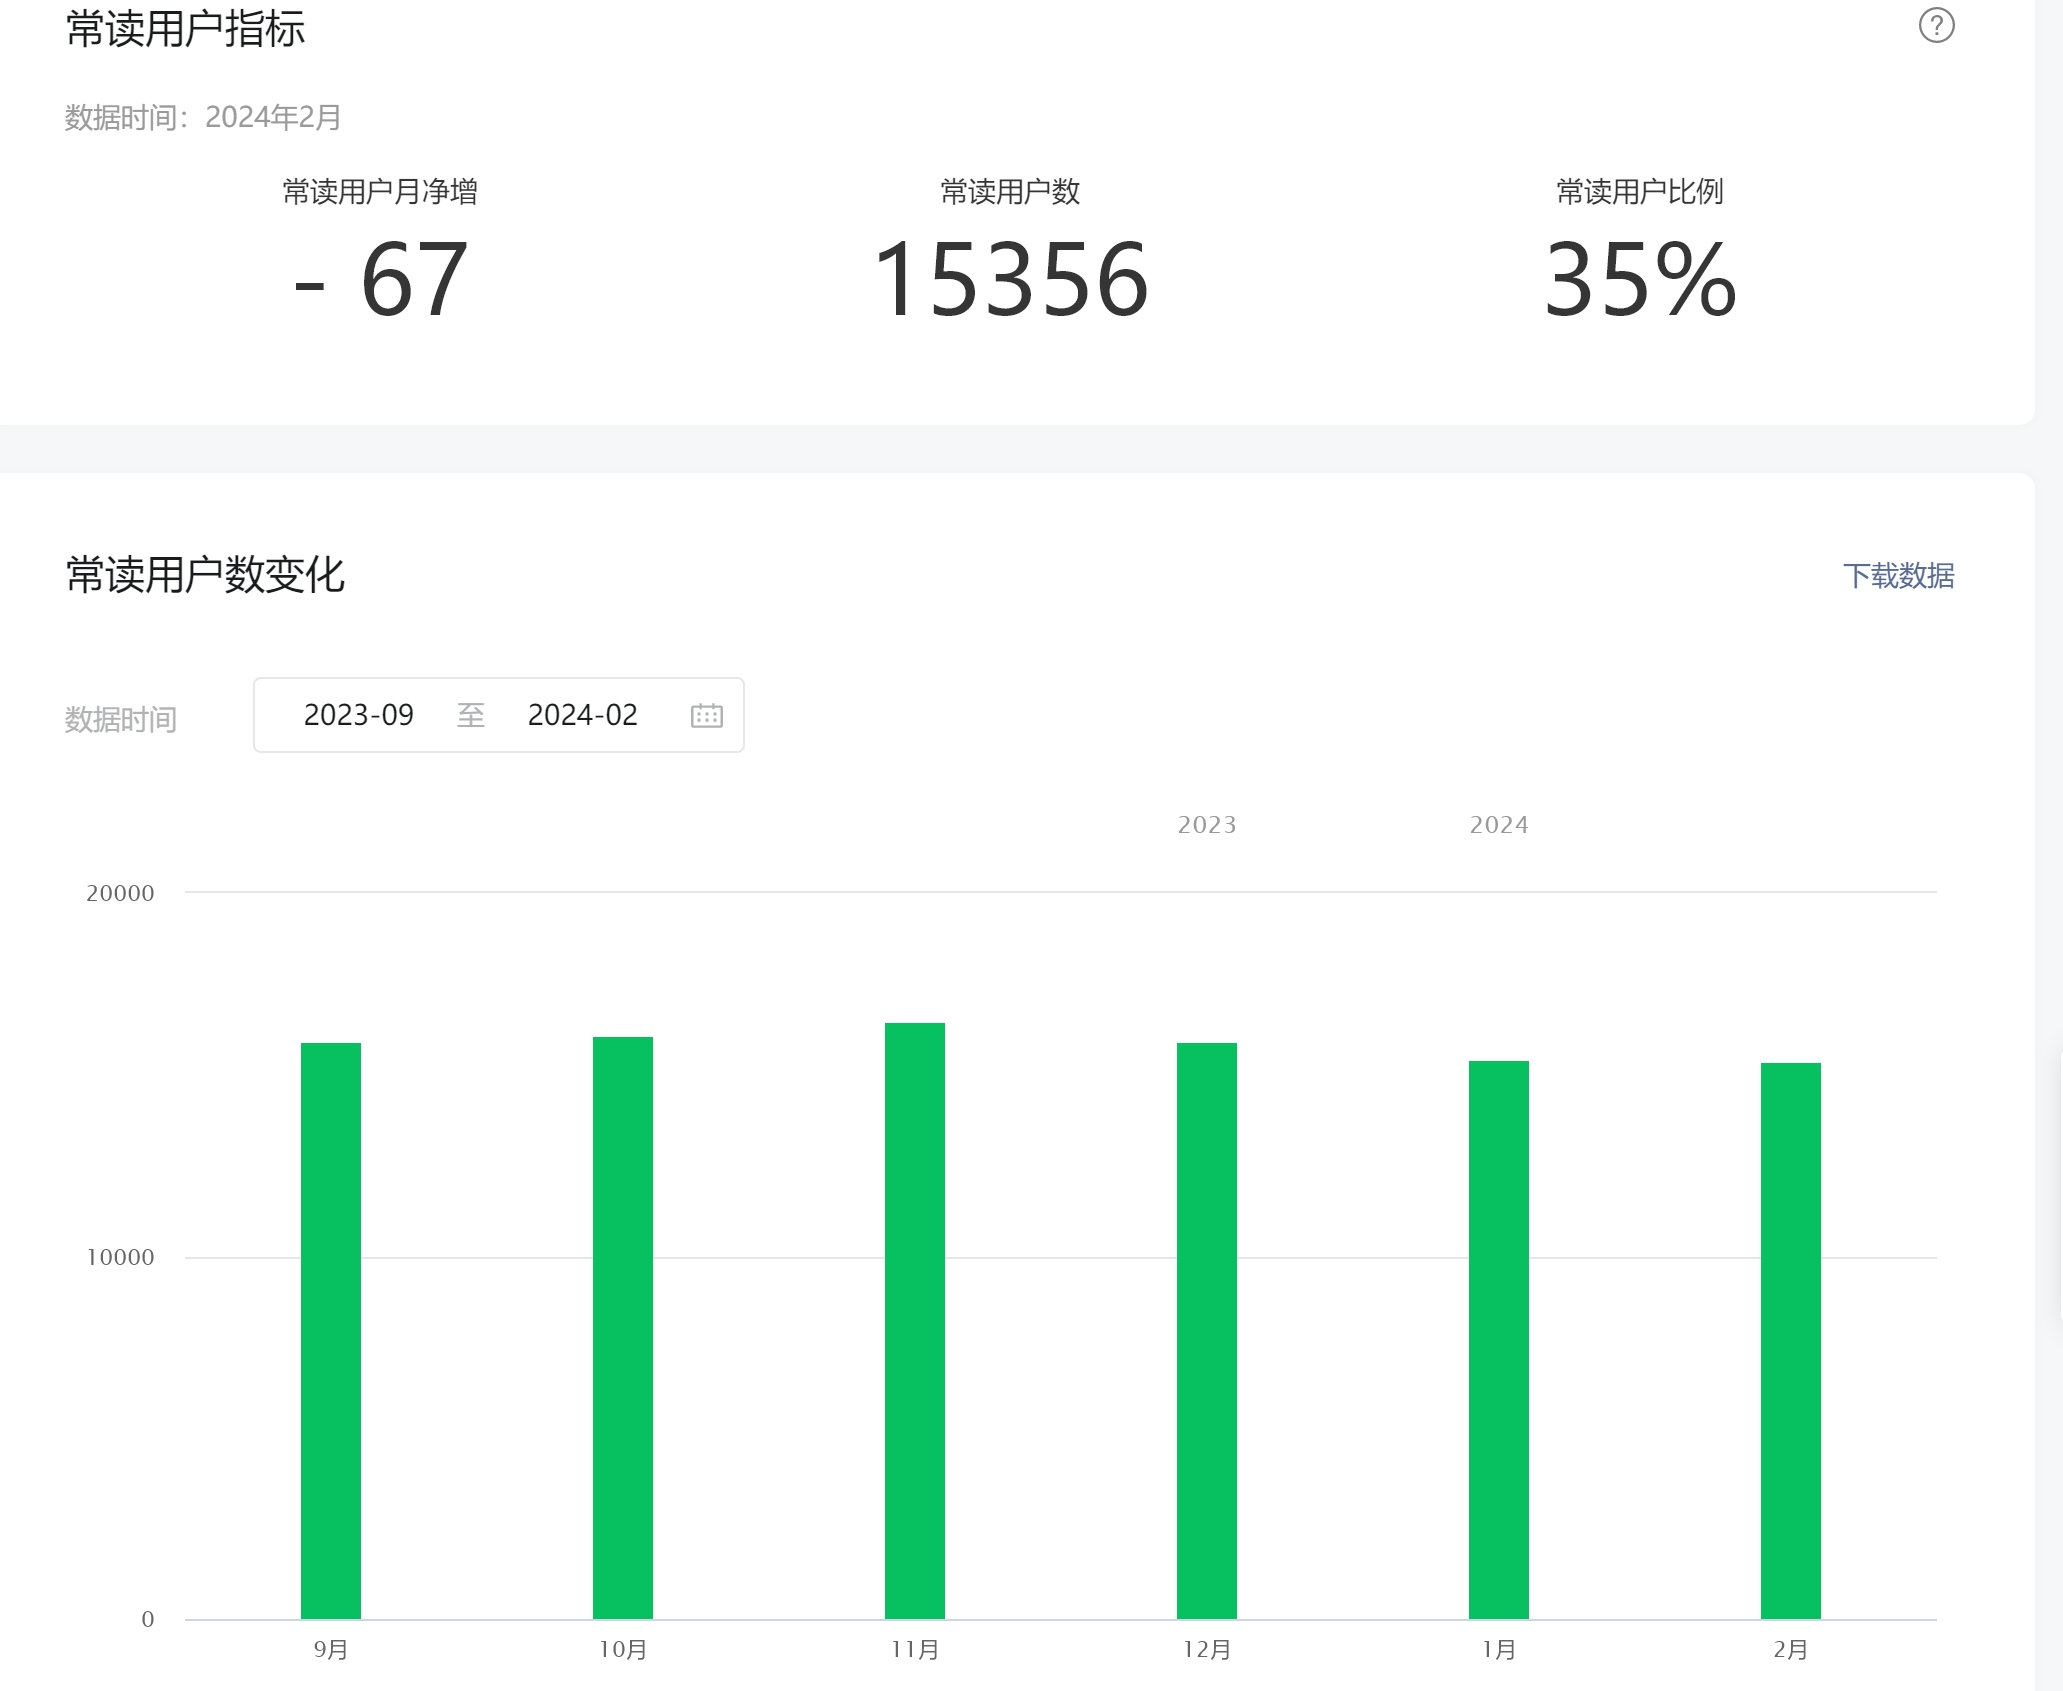Screen dimensions: 2063x1691
Task: Click the 常读用户月净增 value -67
Action: (x=381, y=280)
